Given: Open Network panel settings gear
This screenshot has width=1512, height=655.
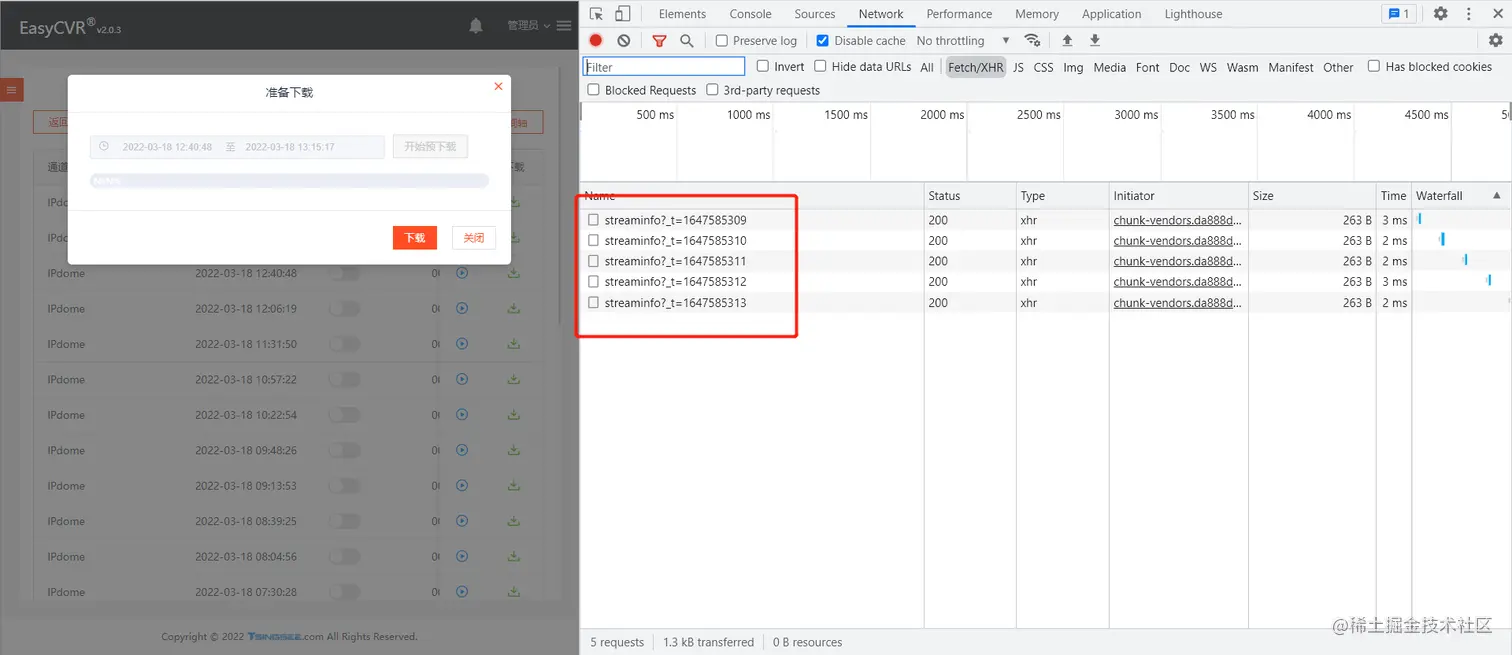Looking at the screenshot, I should [x=1496, y=40].
